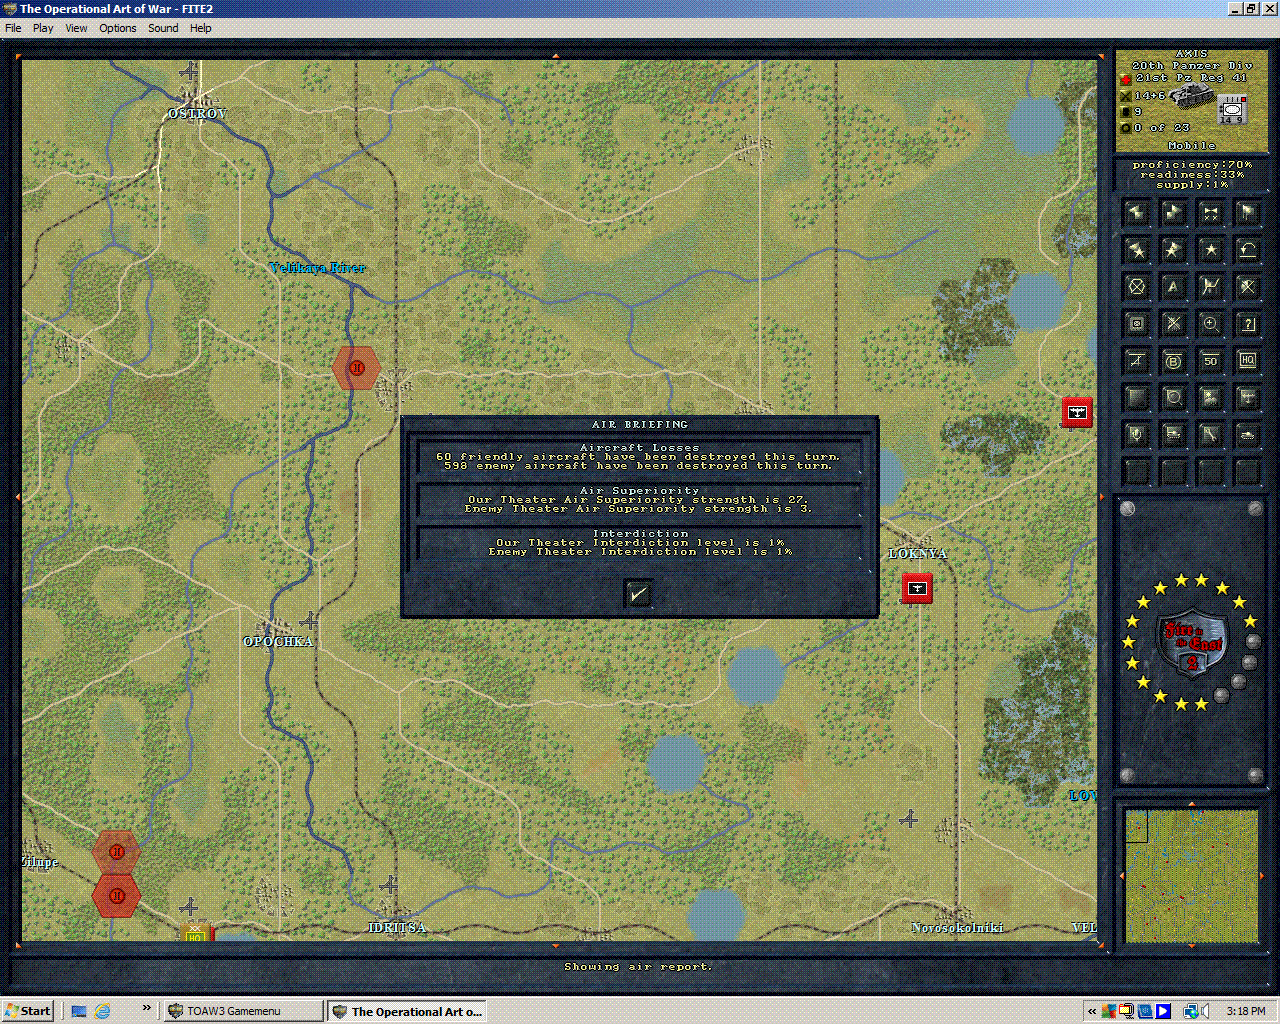This screenshot has height=1024, width=1280.
Task: Click the tank picture in the unit panel
Action: 1193,95
